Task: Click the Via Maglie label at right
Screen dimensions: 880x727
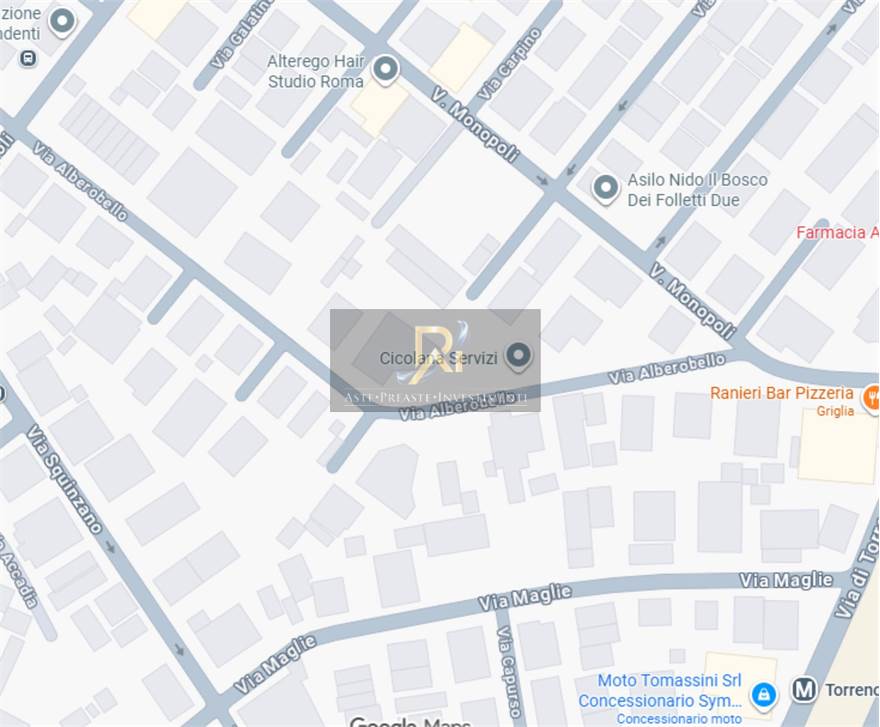Action: tap(786, 580)
